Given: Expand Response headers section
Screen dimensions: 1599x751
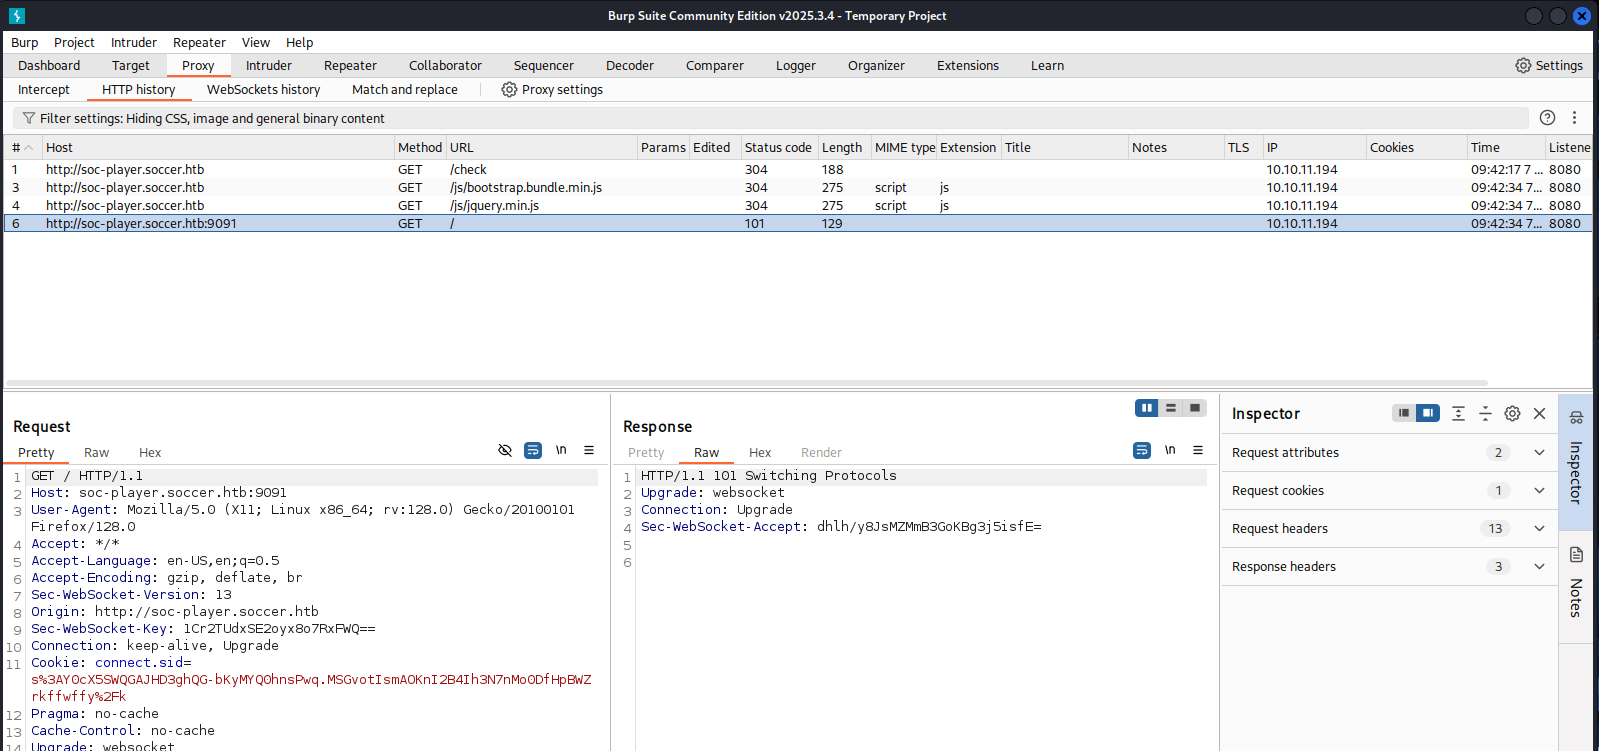Looking at the screenshot, I should click(x=1389, y=566).
